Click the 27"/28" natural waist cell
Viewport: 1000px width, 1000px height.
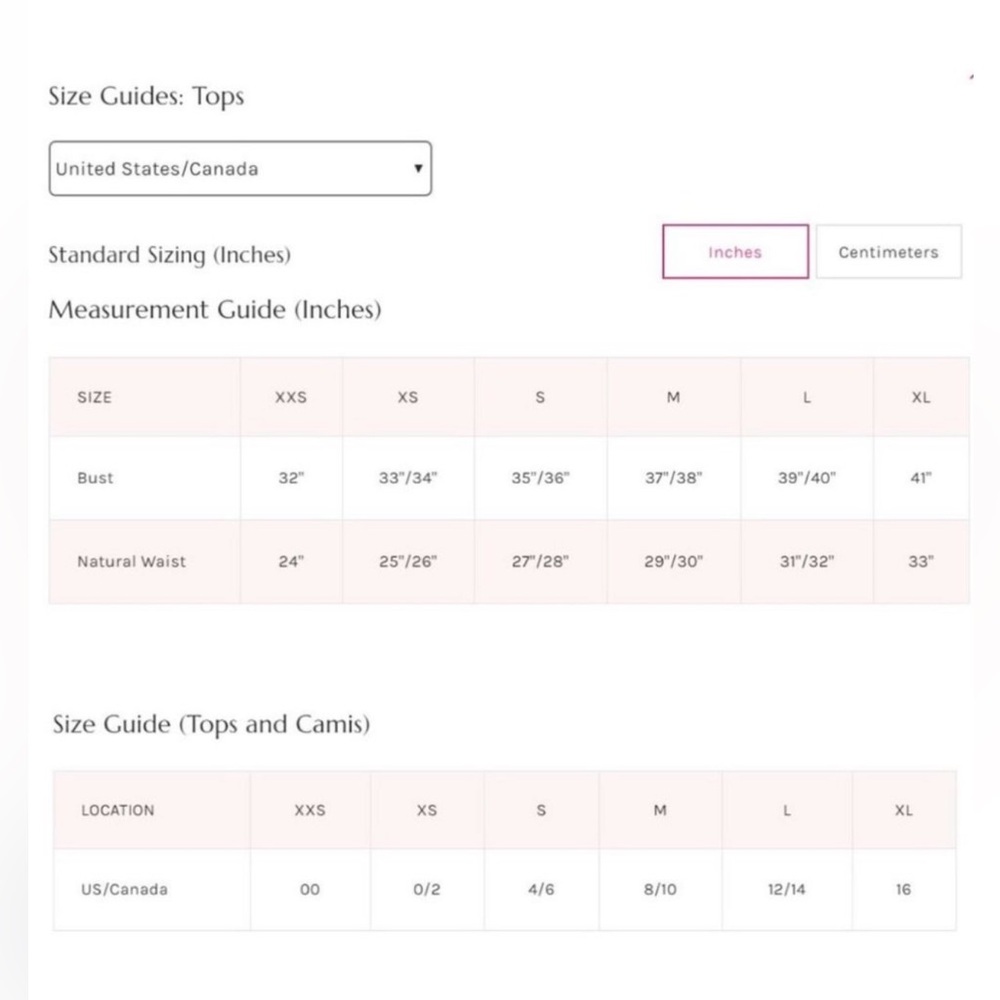click(540, 561)
